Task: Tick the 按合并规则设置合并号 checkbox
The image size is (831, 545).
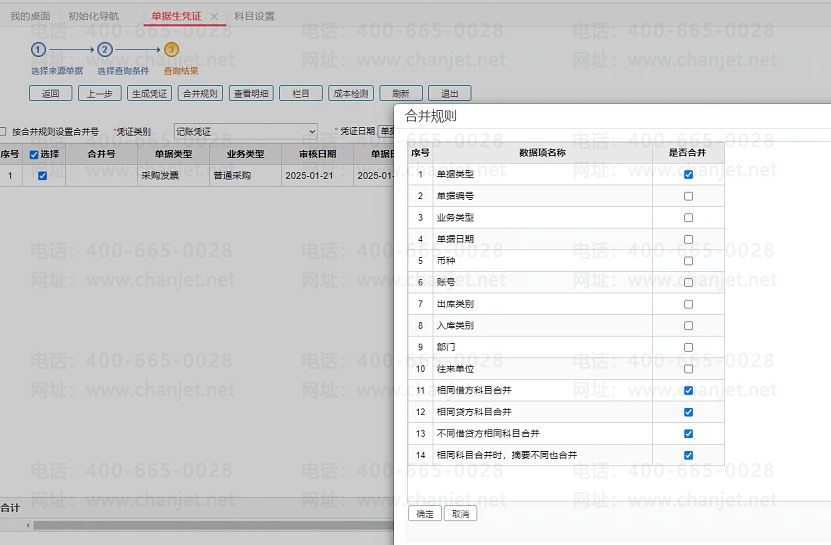Action: [3, 131]
